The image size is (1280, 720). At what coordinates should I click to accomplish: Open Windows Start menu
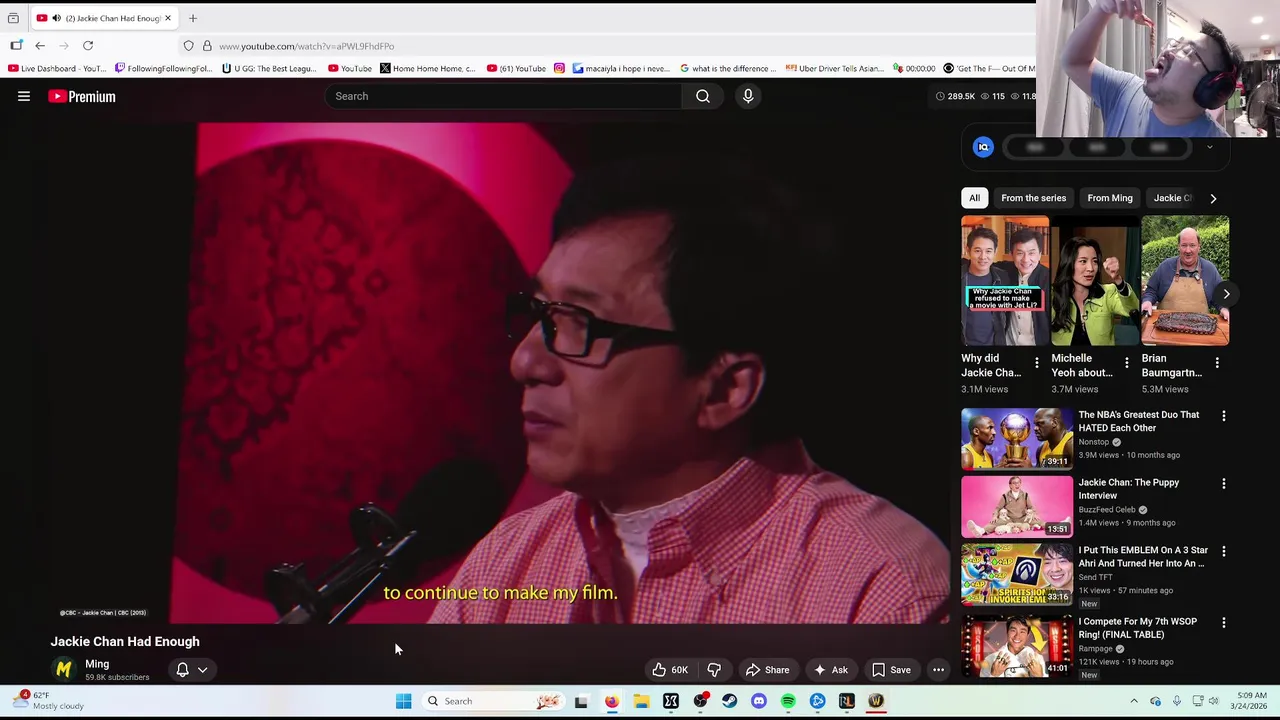(403, 701)
